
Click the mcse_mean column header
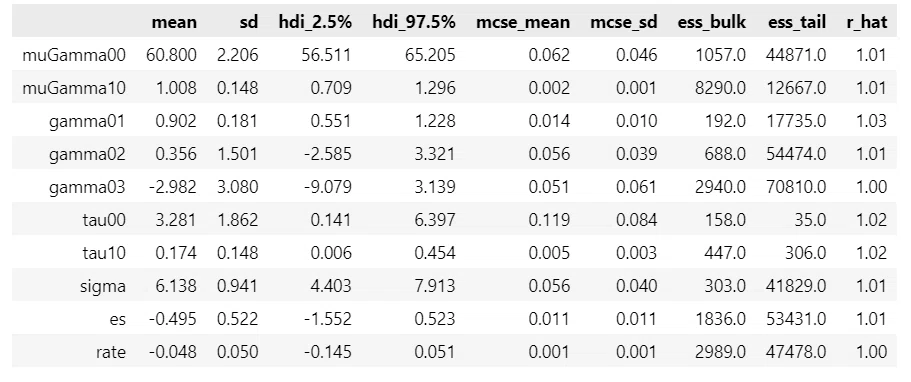pyautogui.click(x=523, y=22)
